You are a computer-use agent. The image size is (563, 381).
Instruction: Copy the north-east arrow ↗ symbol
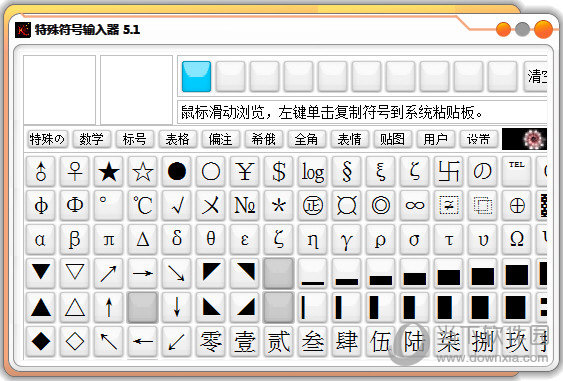109,273
